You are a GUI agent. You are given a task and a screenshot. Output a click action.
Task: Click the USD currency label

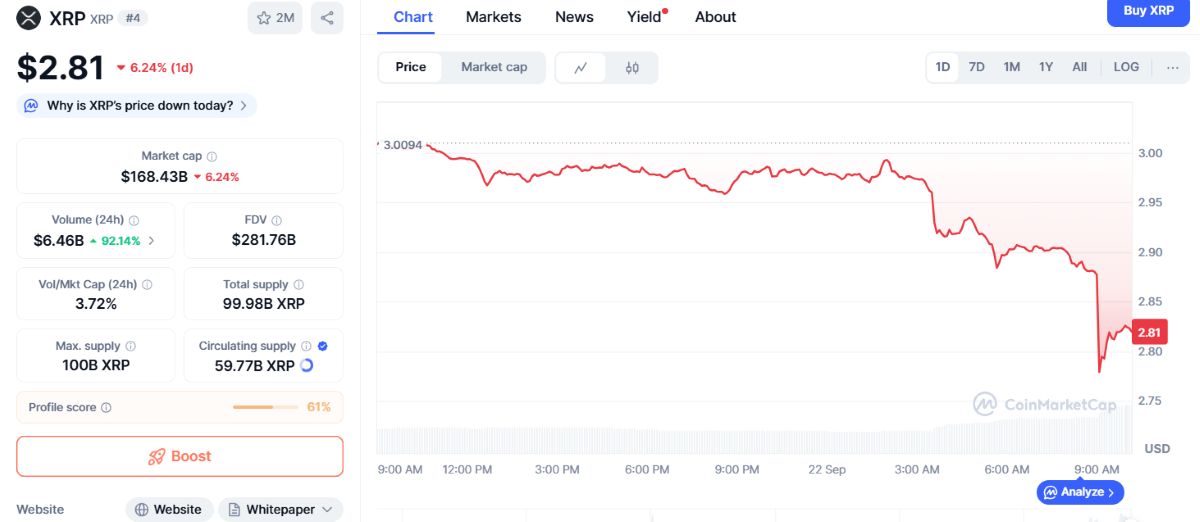point(1157,448)
